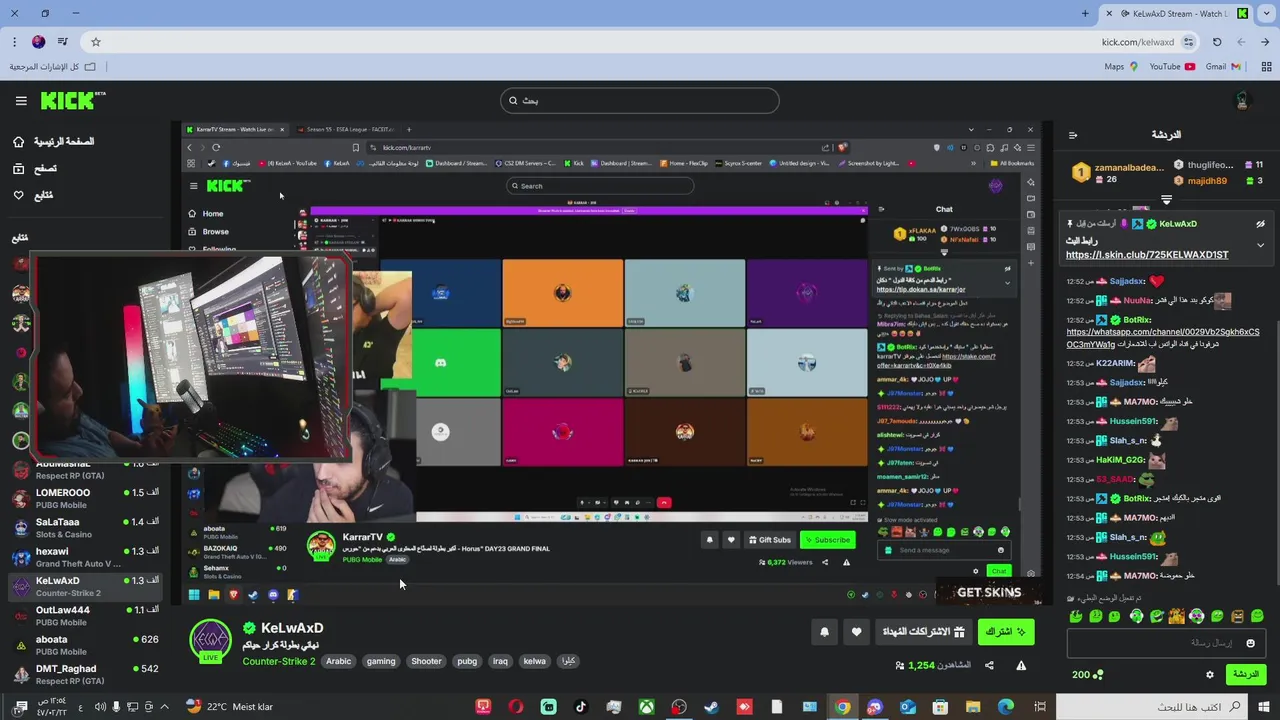Click the 200 channel points indicator
Viewport: 1280px width, 720px height.
click(1088, 675)
